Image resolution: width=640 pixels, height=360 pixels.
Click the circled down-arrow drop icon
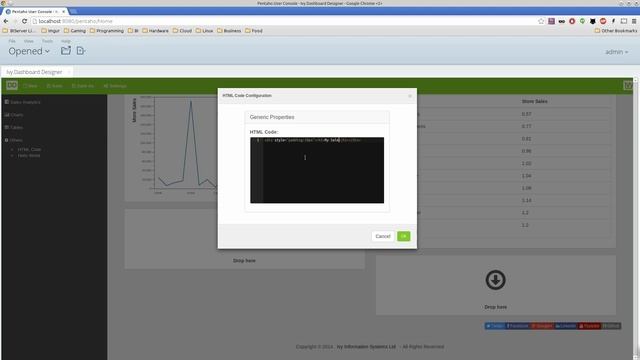coord(496,280)
